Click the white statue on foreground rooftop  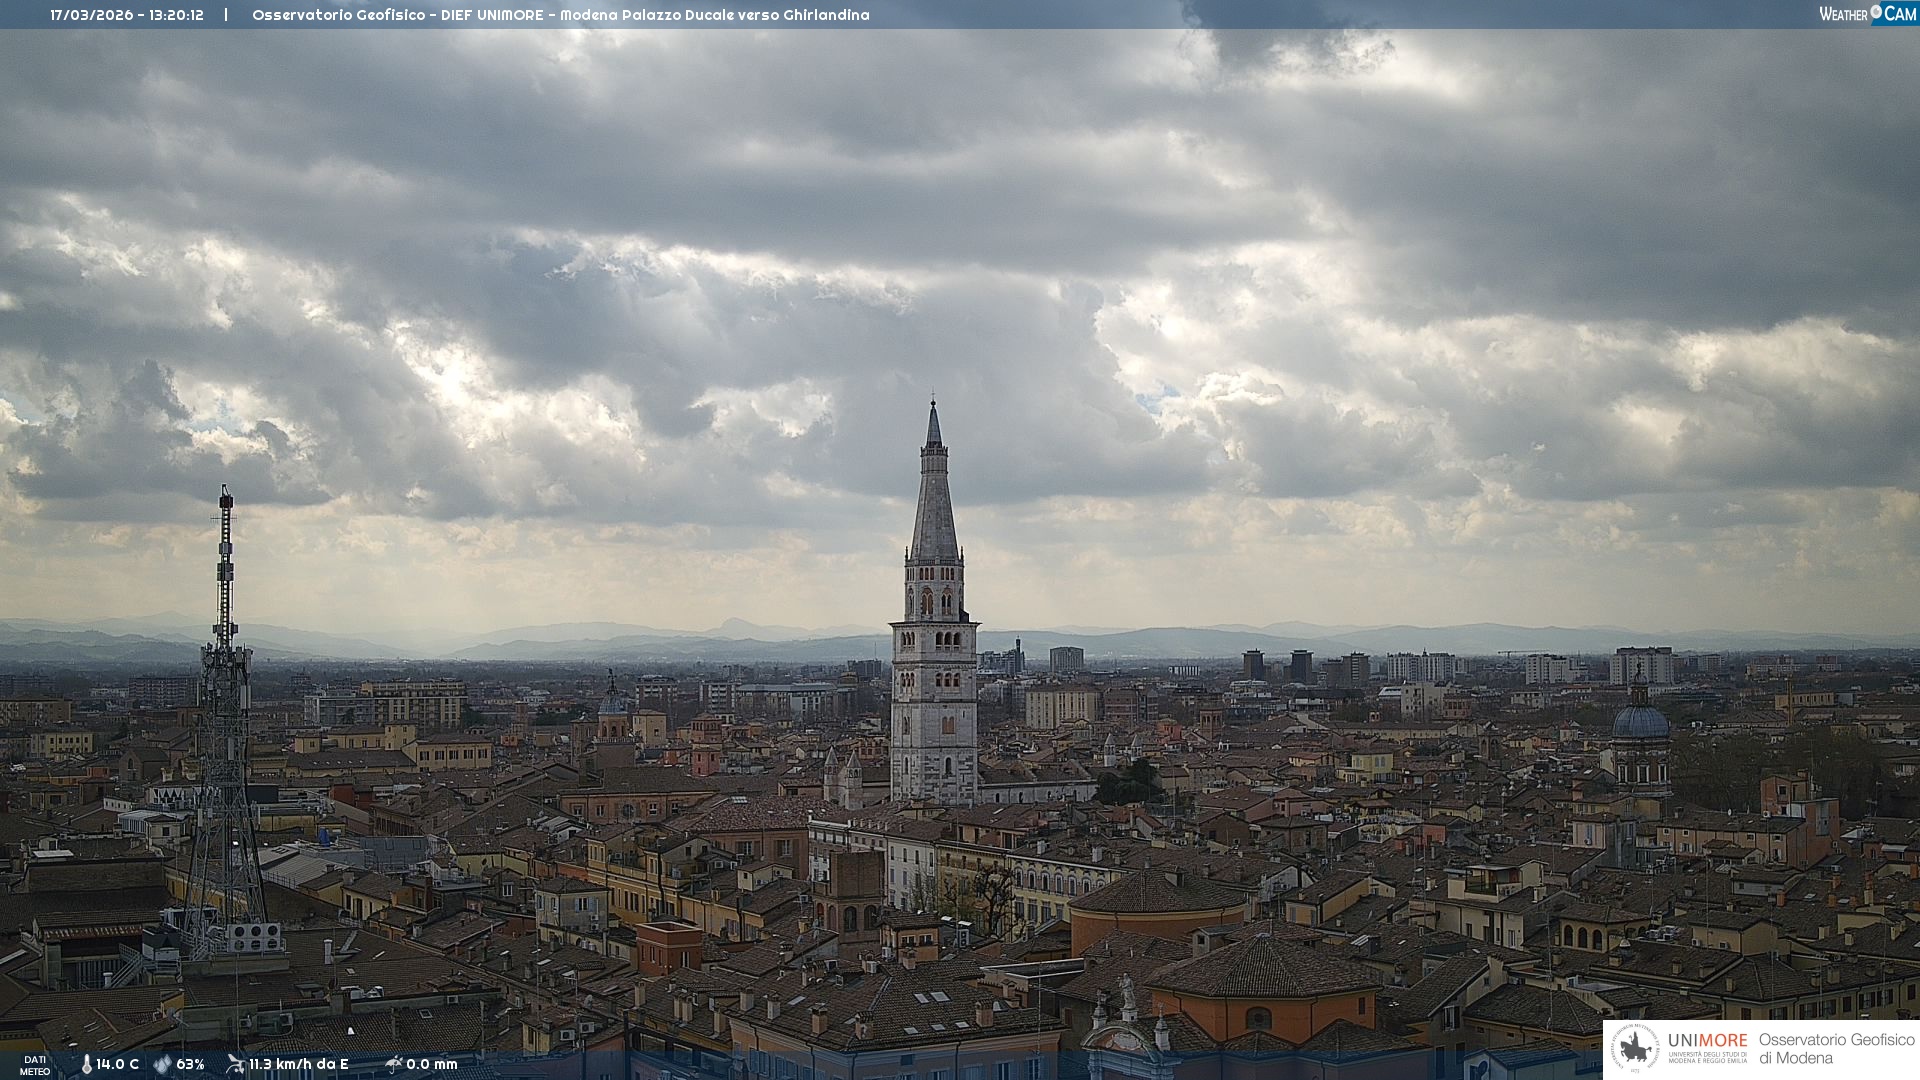(x=1127, y=990)
